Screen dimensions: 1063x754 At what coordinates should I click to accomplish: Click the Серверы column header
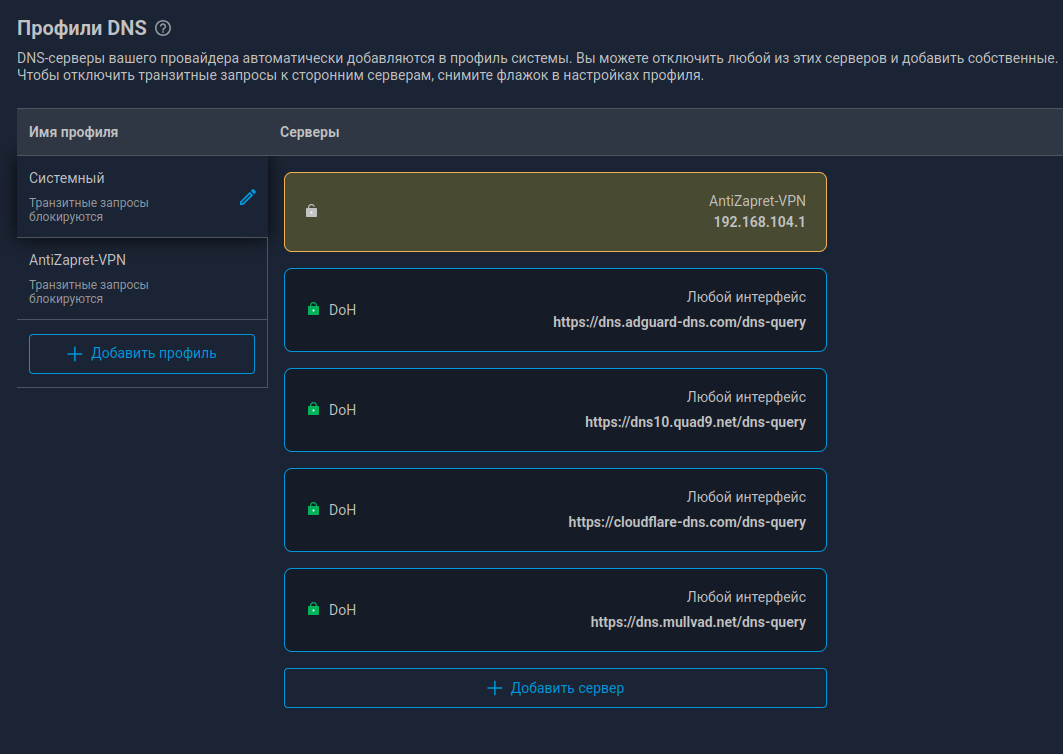click(310, 132)
